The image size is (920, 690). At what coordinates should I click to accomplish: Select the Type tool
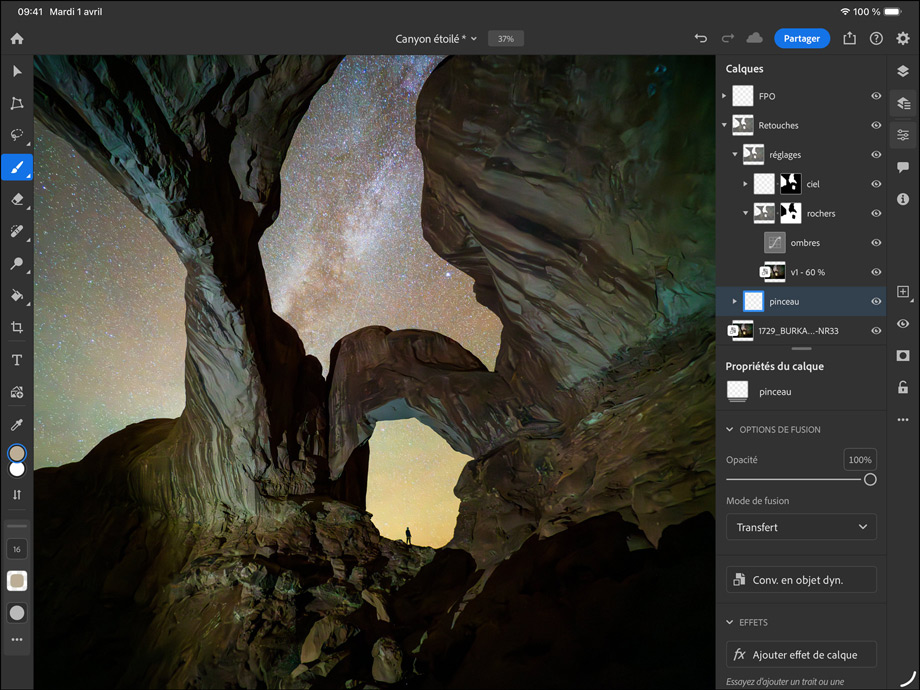(x=16, y=359)
